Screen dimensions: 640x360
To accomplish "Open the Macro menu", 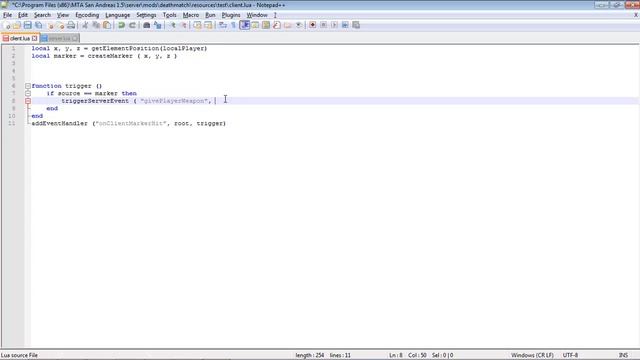I will 191,15.
